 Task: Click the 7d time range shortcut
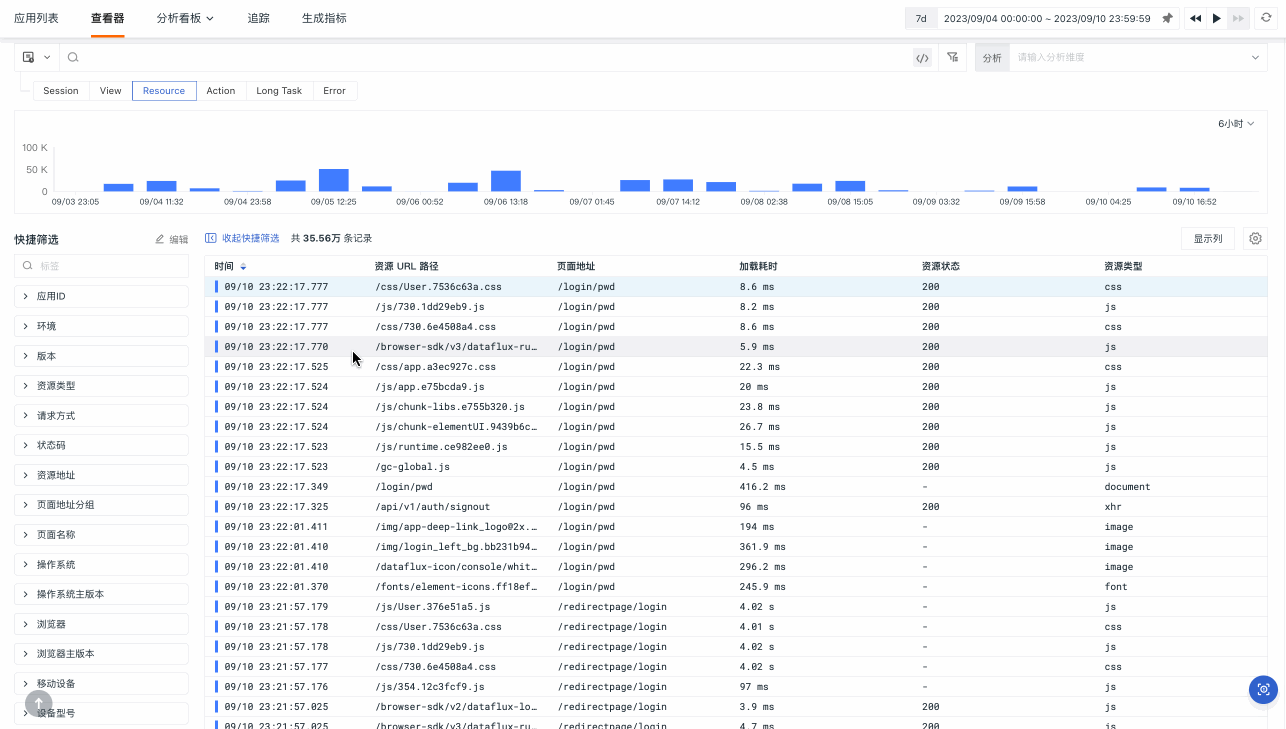(921, 18)
